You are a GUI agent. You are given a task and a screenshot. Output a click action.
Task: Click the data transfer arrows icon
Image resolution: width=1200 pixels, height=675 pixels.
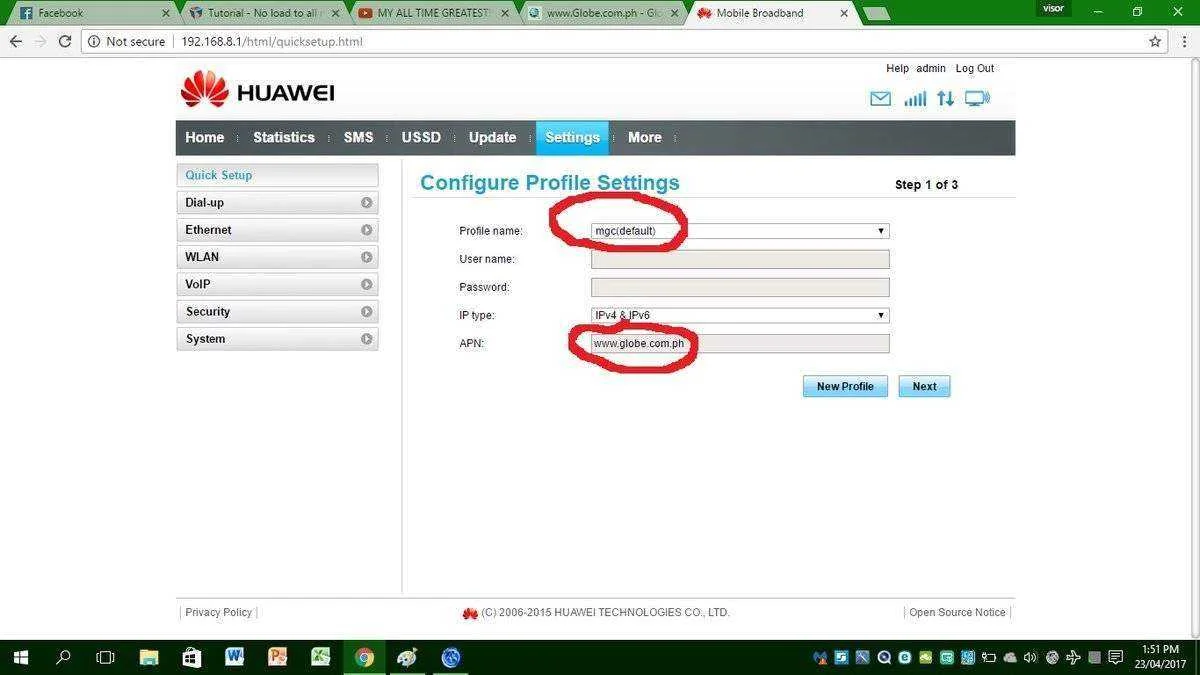point(945,99)
